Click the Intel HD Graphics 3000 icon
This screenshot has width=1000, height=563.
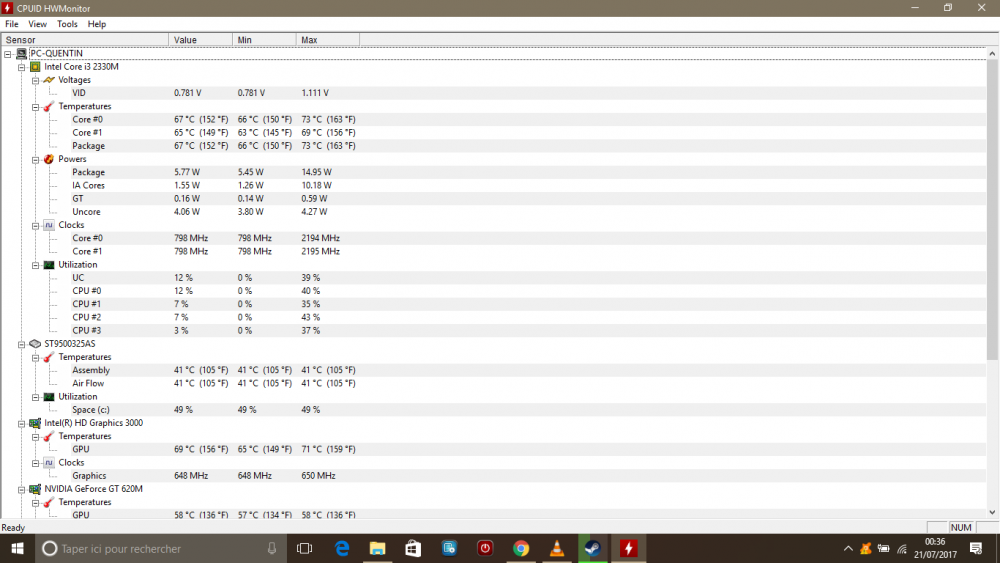coord(35,423)
